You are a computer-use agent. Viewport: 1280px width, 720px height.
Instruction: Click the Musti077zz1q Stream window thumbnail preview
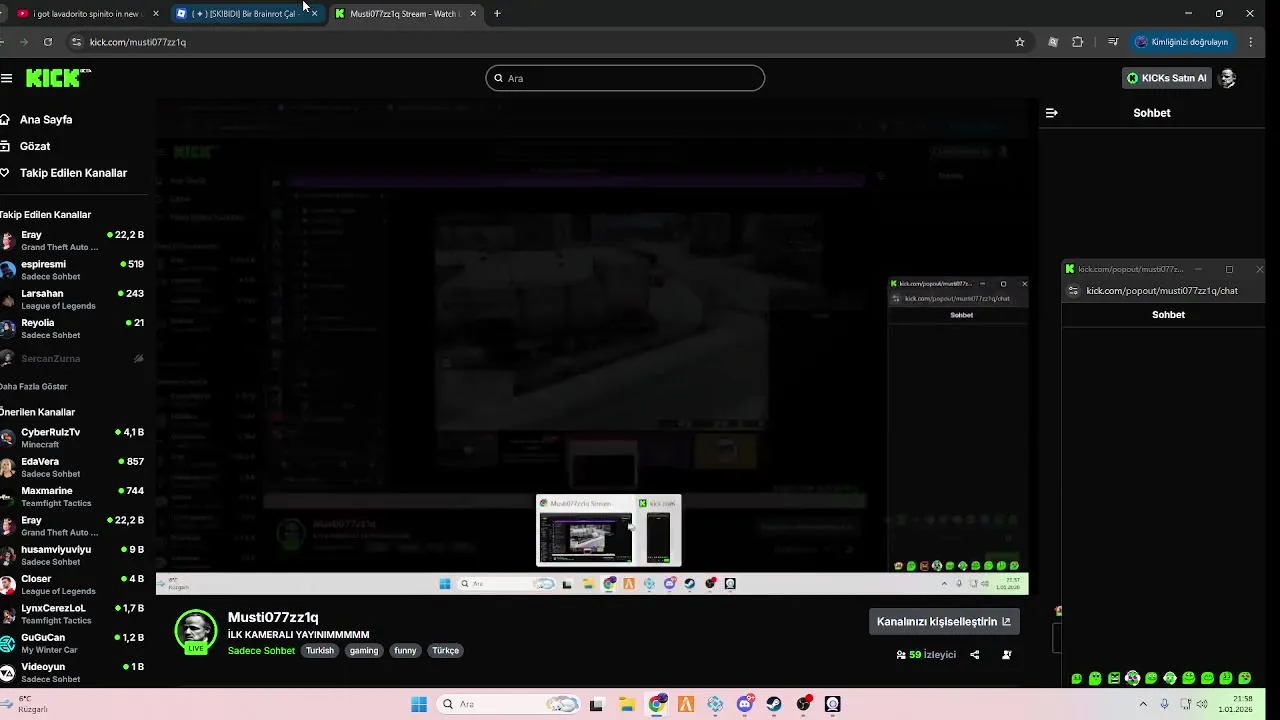586,531
